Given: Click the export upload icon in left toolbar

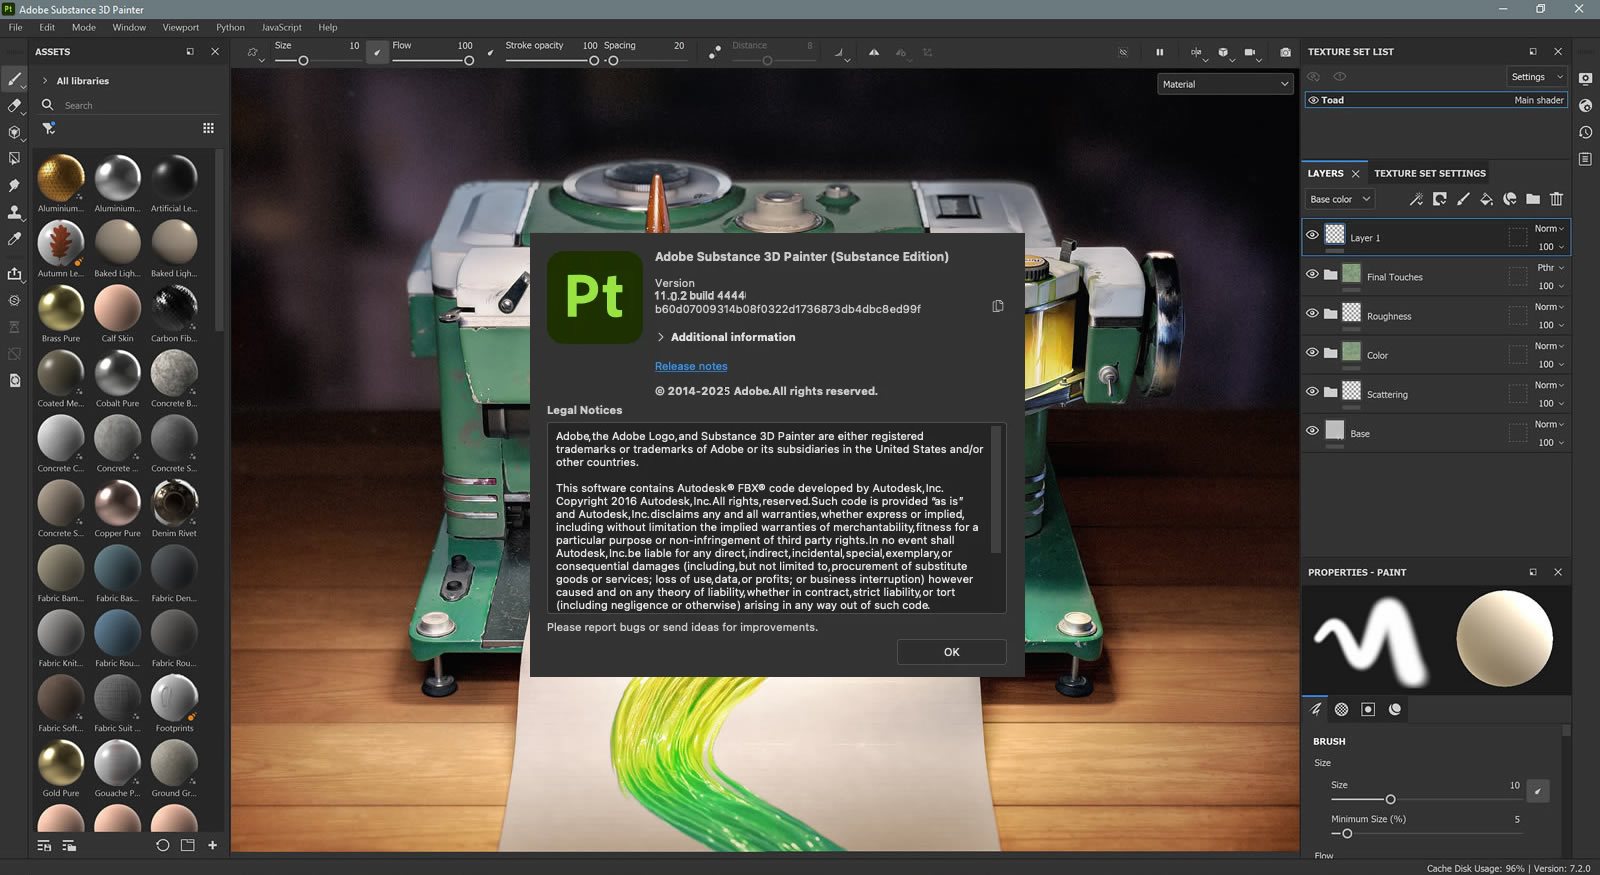Looking at the screenshot, I should pyautogui.click(x=14, y=273).
